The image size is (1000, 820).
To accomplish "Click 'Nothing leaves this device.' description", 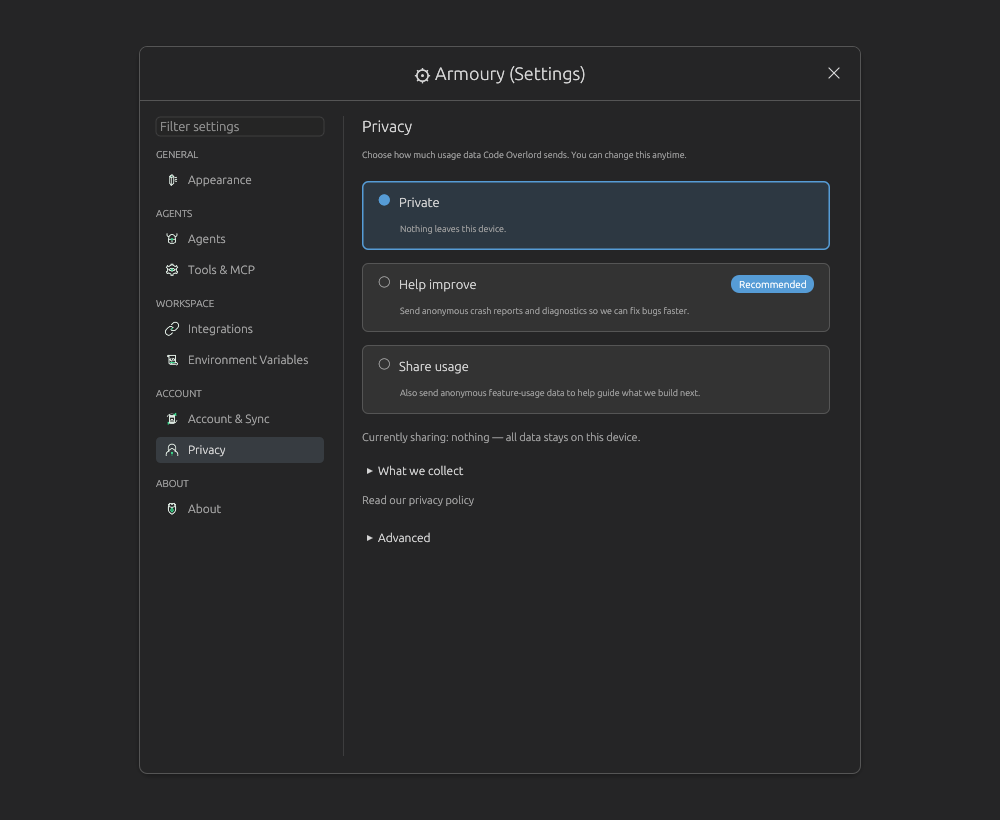I will (x=453, y=229).
